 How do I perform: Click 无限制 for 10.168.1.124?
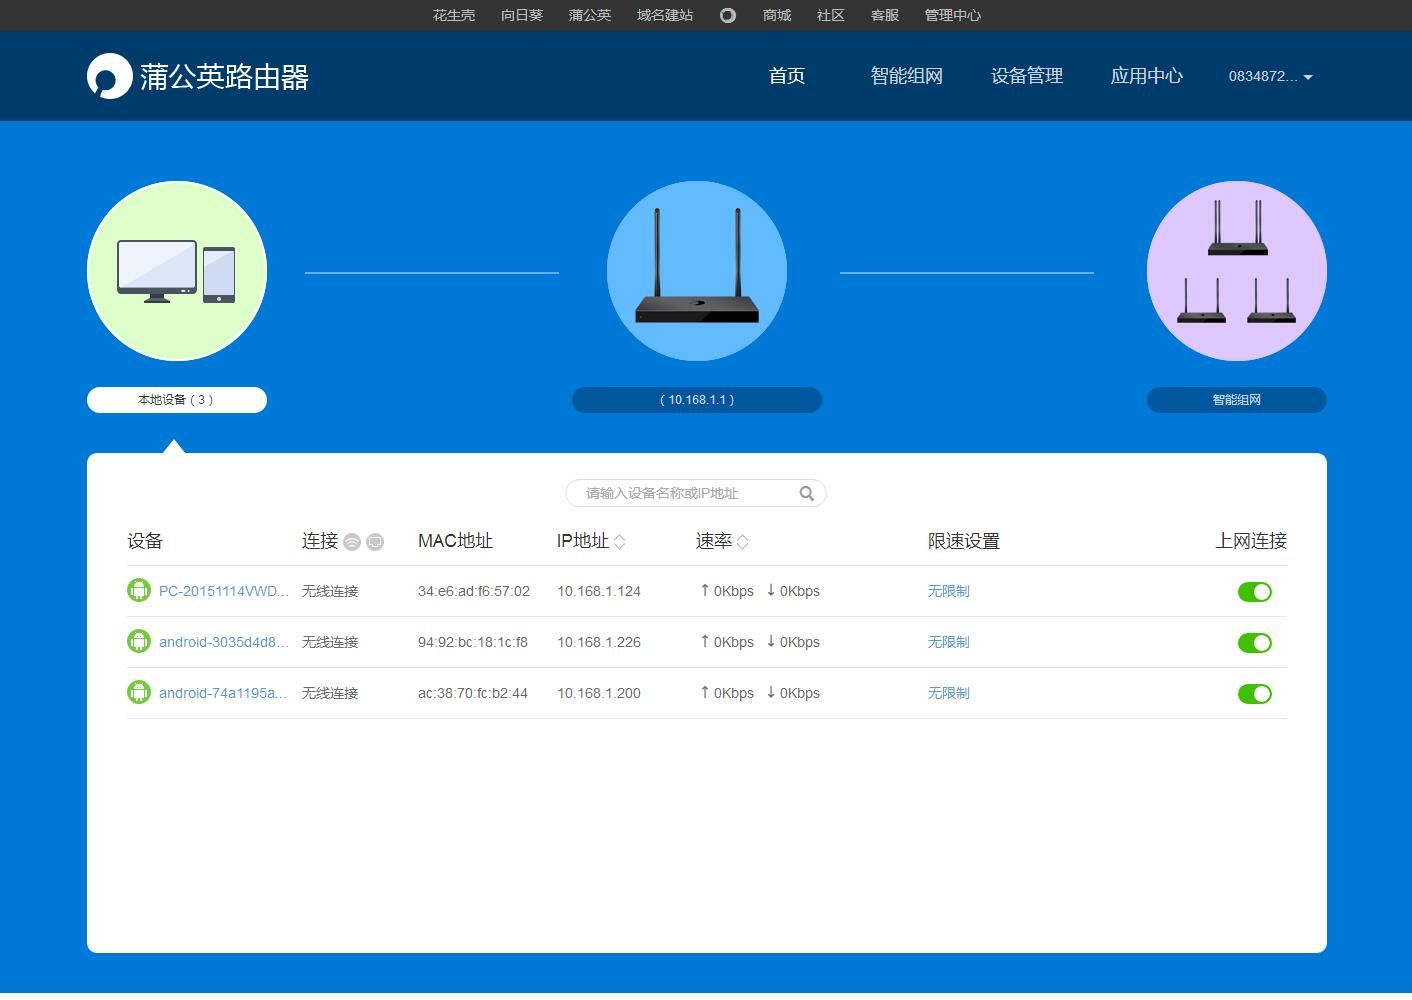click(949, 591)
